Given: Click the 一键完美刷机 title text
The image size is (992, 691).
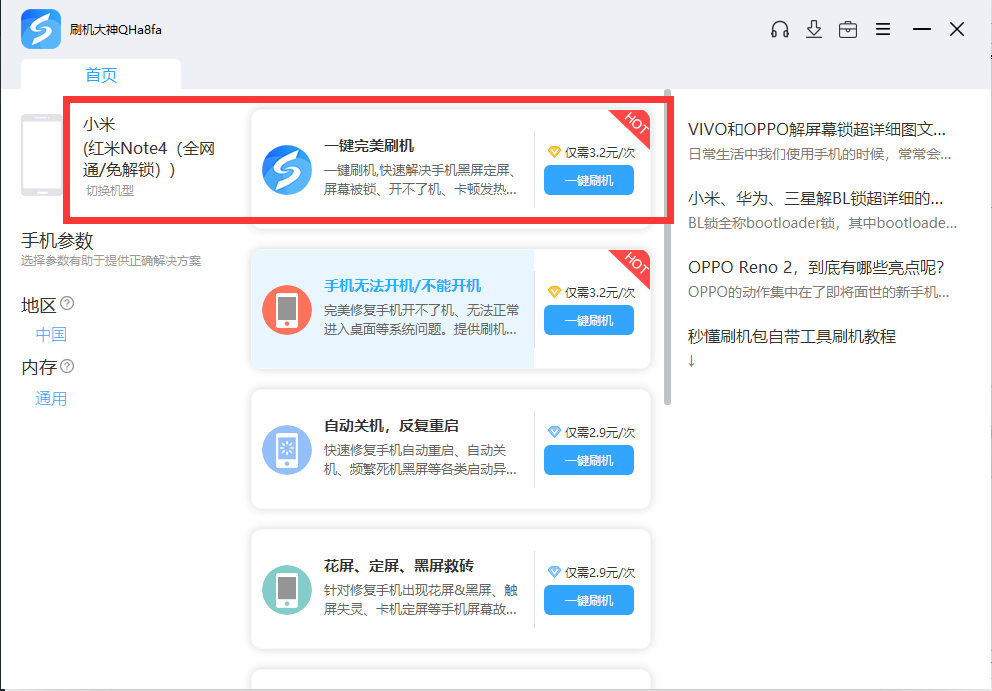Looking at the screenshot, I should [369, 146].
